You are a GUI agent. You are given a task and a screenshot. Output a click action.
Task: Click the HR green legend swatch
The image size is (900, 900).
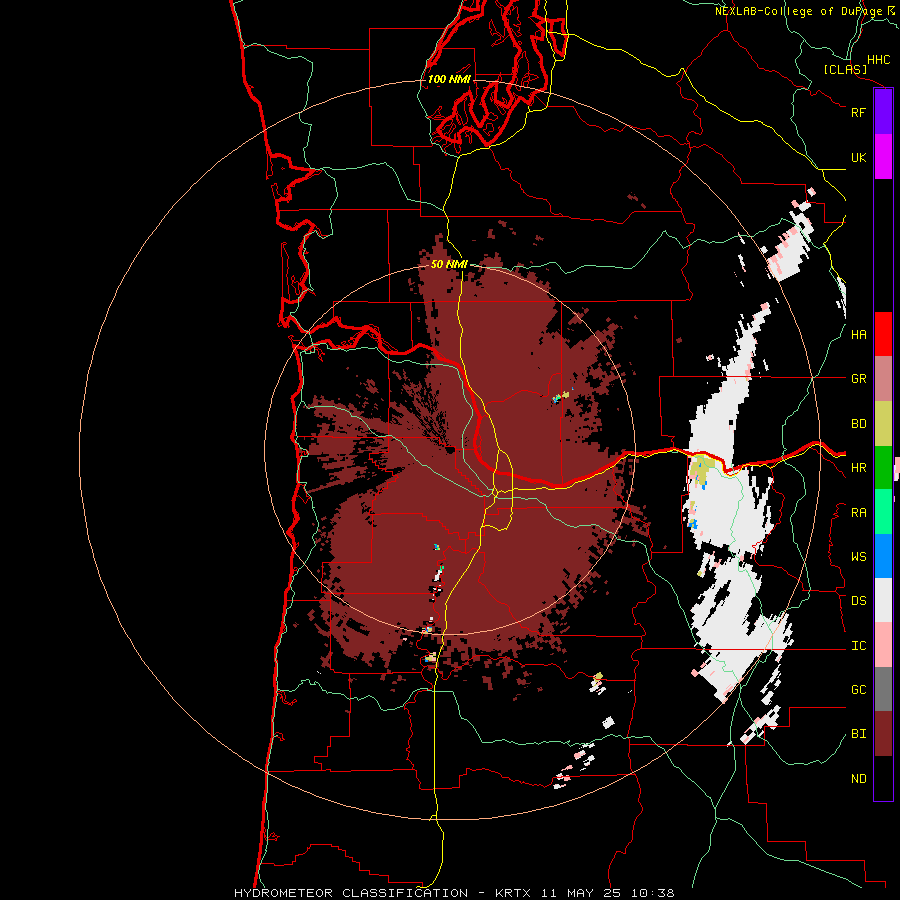click(x=883, y=467)
